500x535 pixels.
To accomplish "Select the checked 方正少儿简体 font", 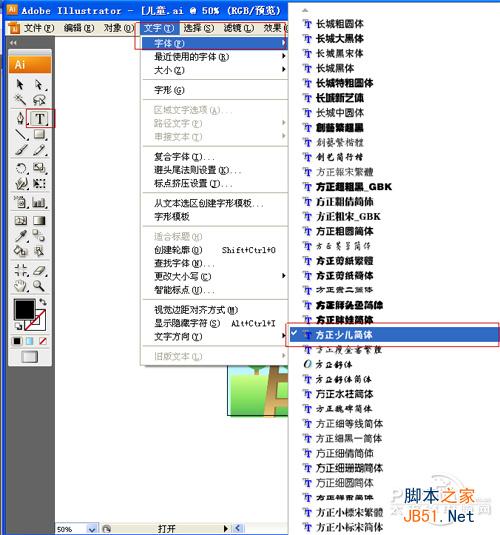I will pos(394,335).
